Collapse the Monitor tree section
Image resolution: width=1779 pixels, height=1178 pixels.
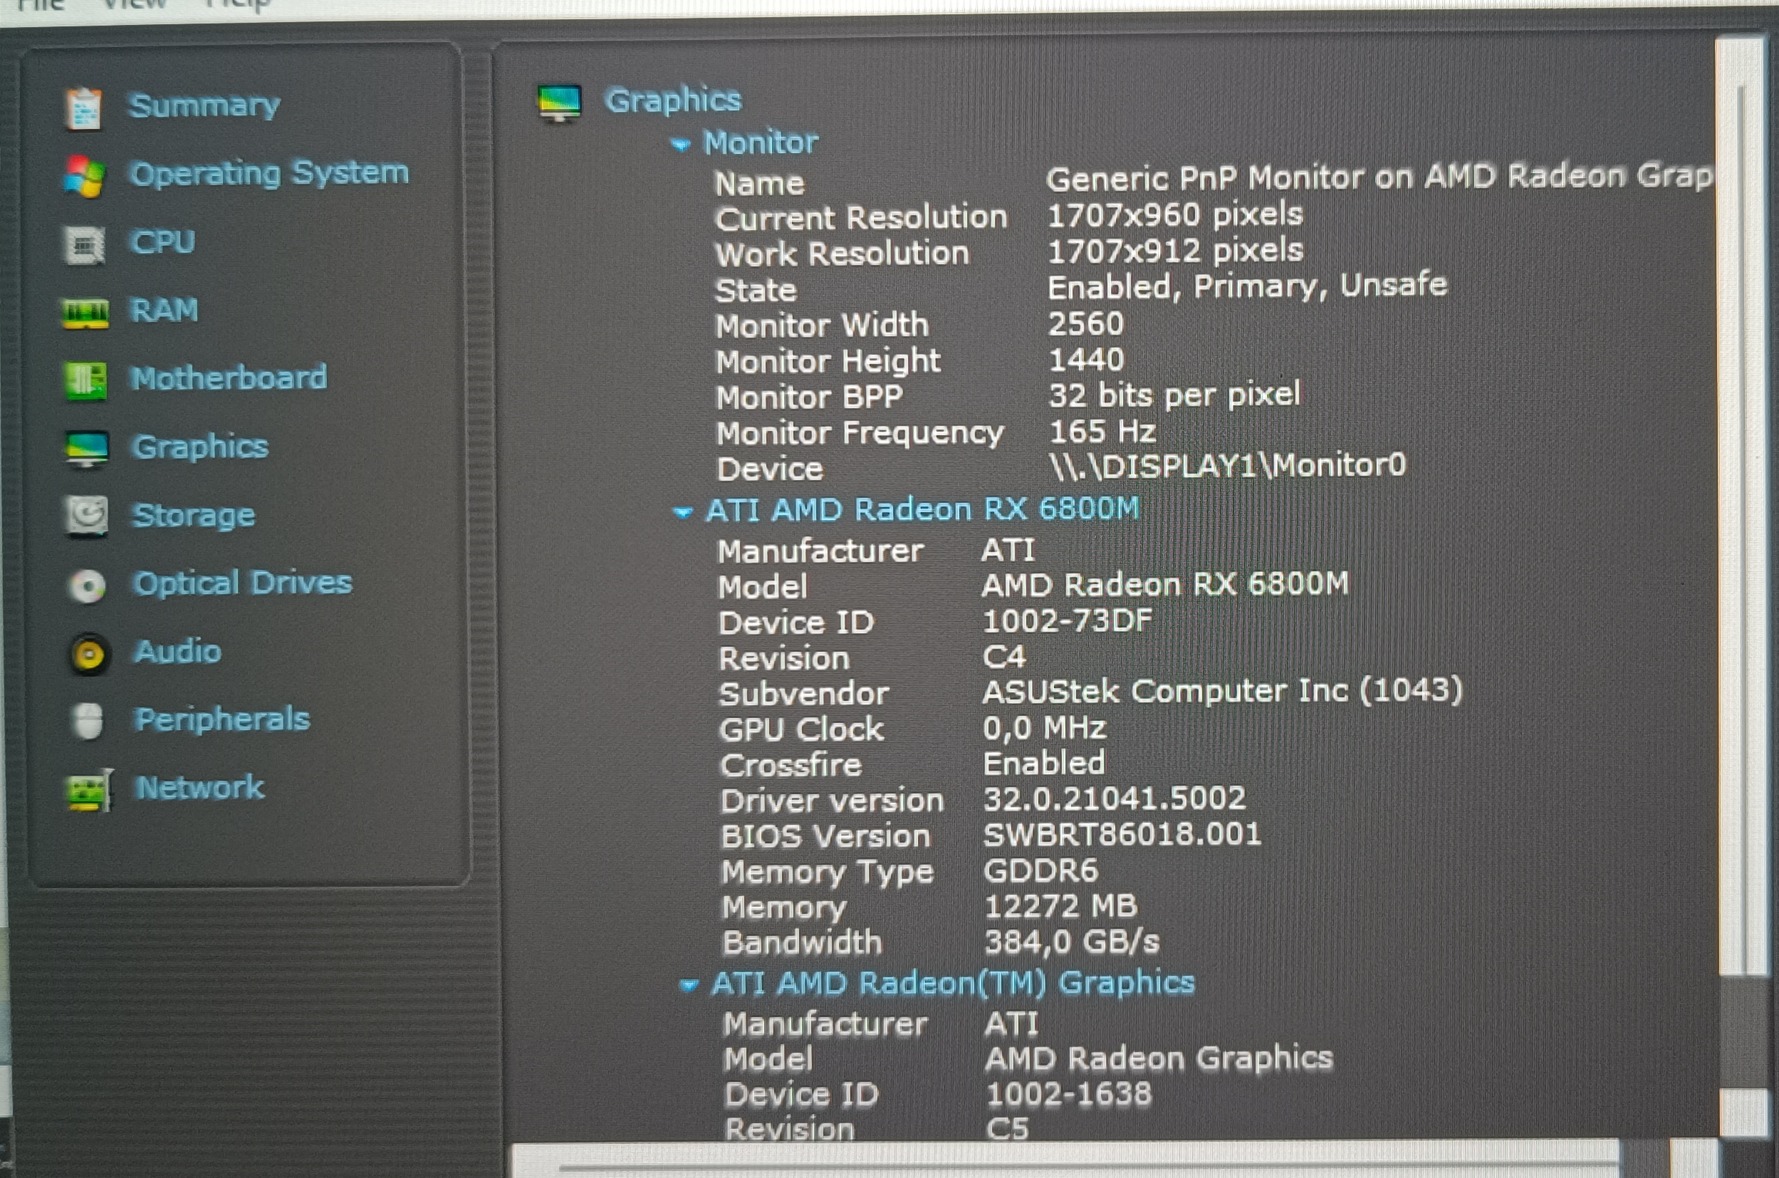680,145
